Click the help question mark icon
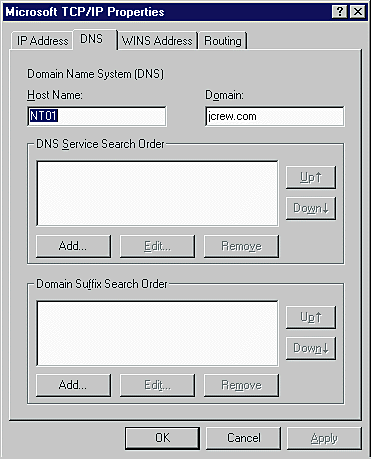Screen dimensions: 371x459 point(340,12)
